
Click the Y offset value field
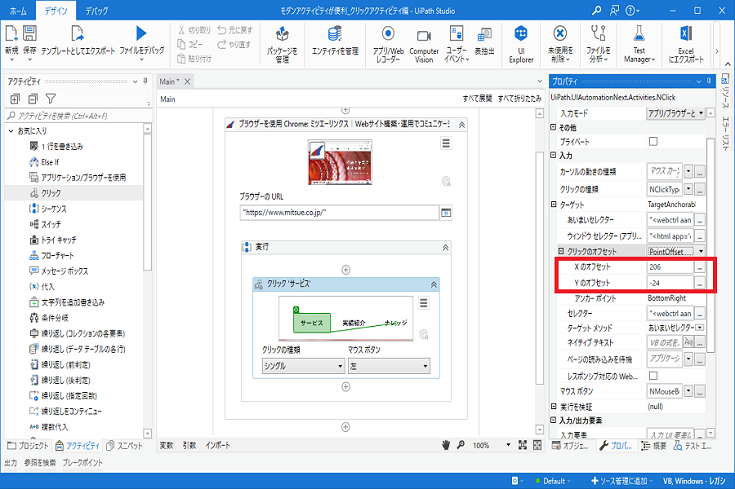pyautogui.click(x=670, y=283)
